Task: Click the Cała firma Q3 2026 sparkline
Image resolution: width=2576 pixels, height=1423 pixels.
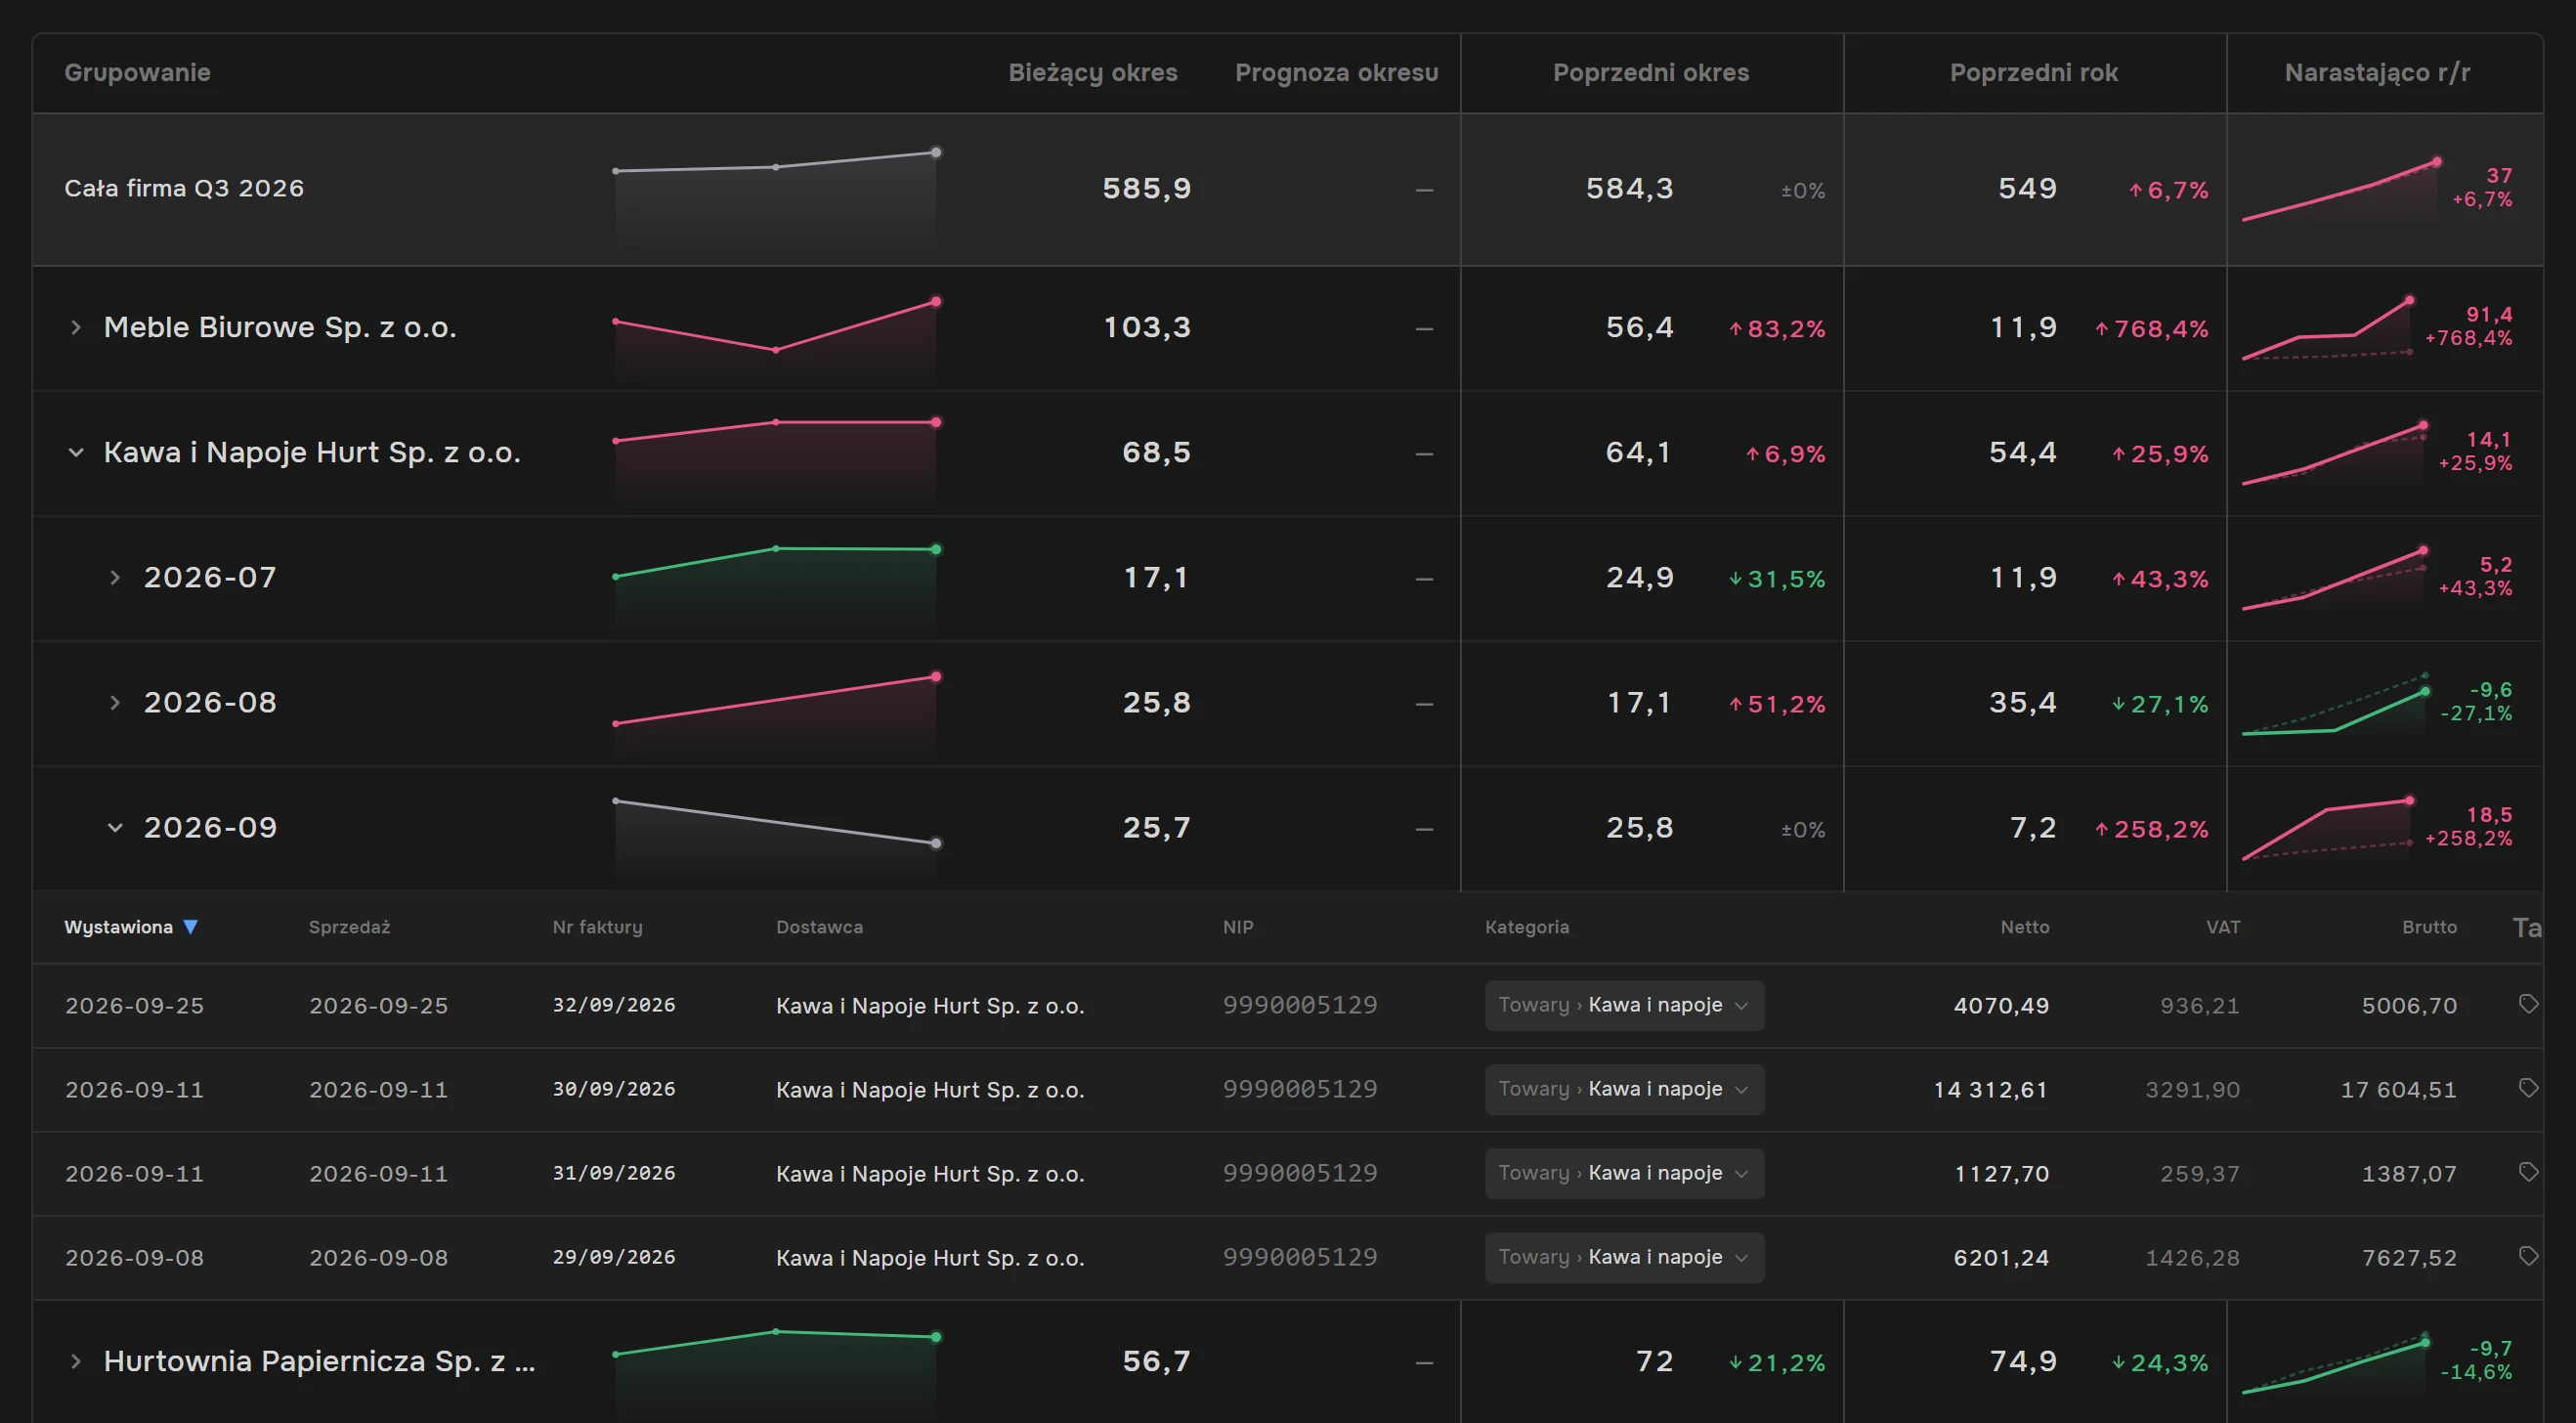Action: (775, 190)
